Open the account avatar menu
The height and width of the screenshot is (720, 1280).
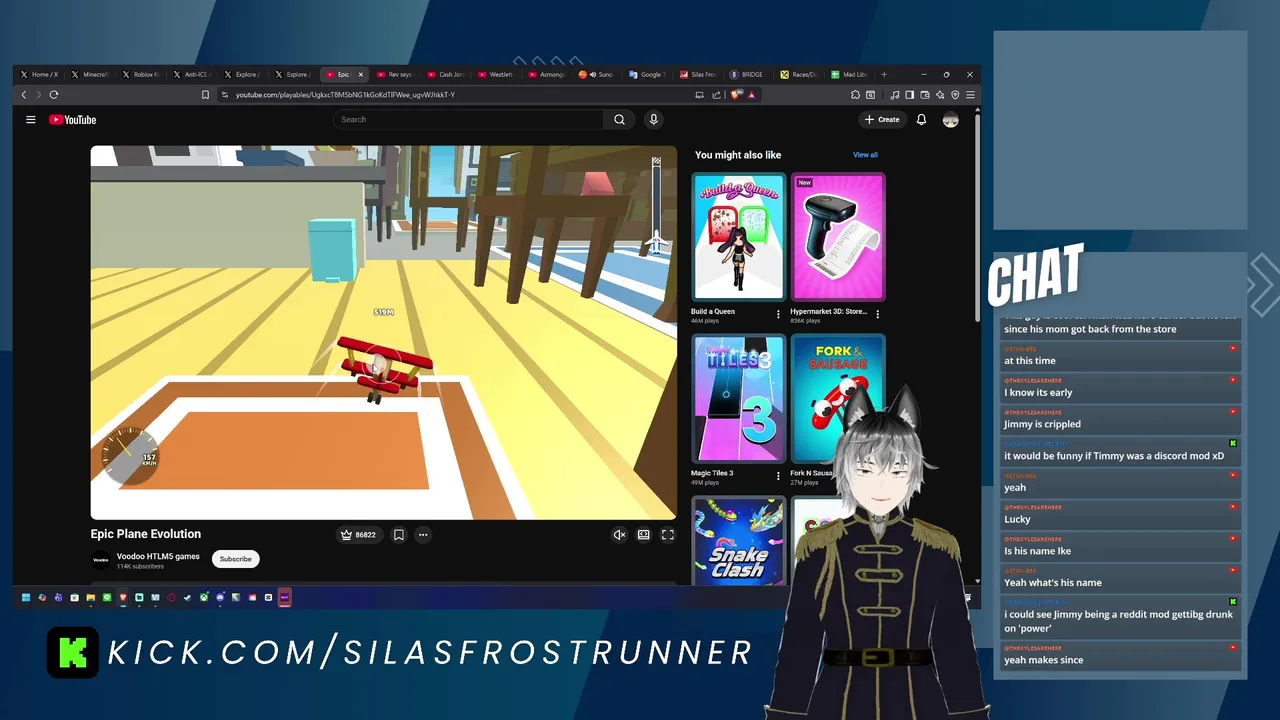coord(950,120)
